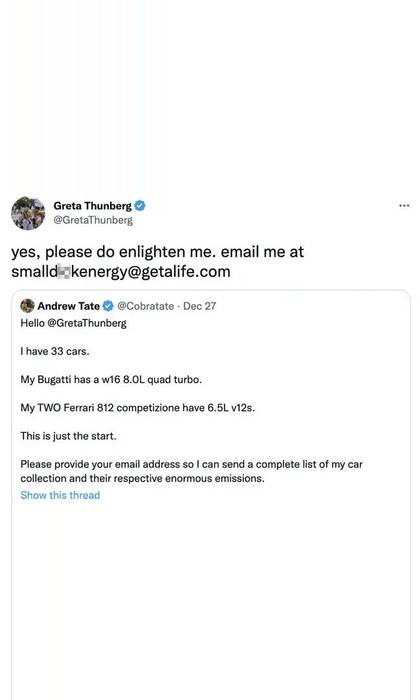Viewport: 420px width, 700px height.
Task: Click the pixelated blur in the email address
Action: (64, 271)
